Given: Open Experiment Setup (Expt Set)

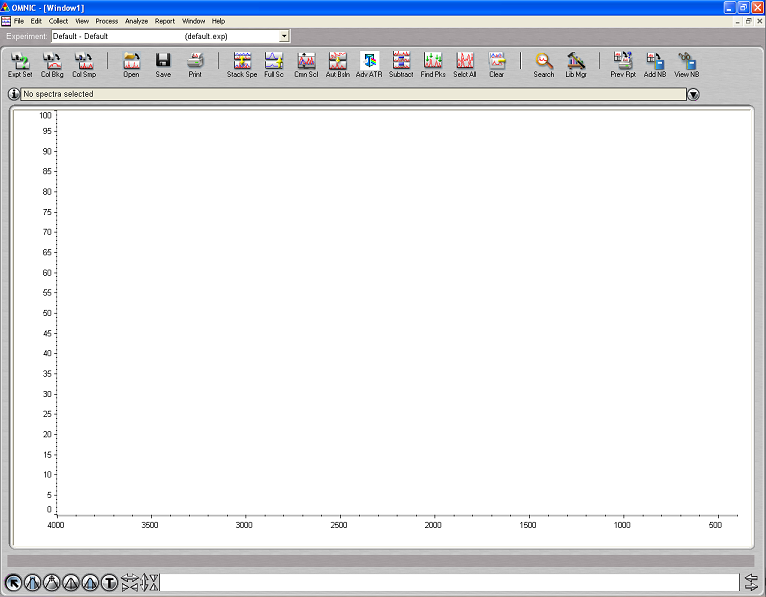Looking at the screenshot, I should (x=20, y=64).
